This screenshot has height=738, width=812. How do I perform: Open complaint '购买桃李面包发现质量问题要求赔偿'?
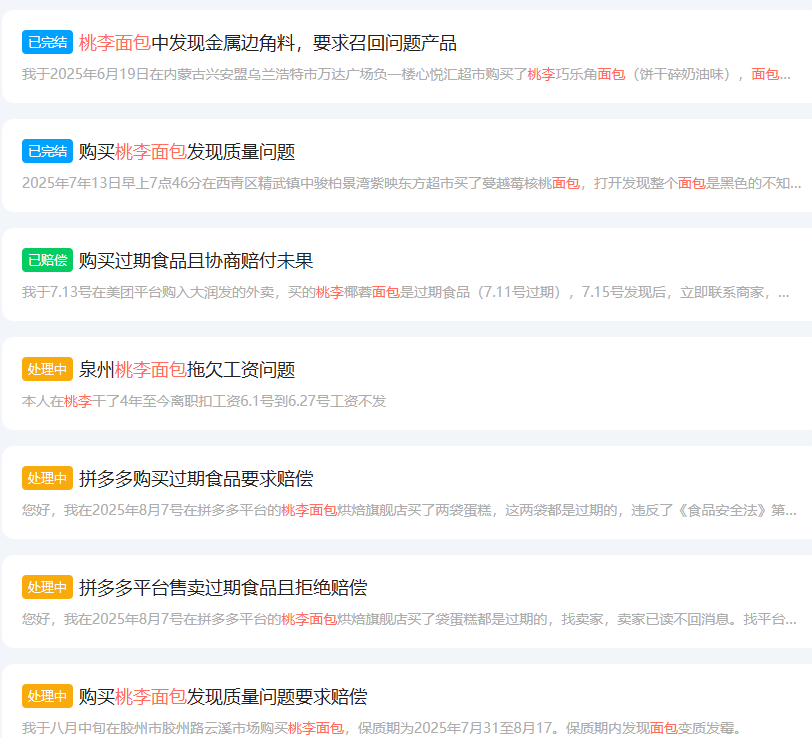click(223, 697)
